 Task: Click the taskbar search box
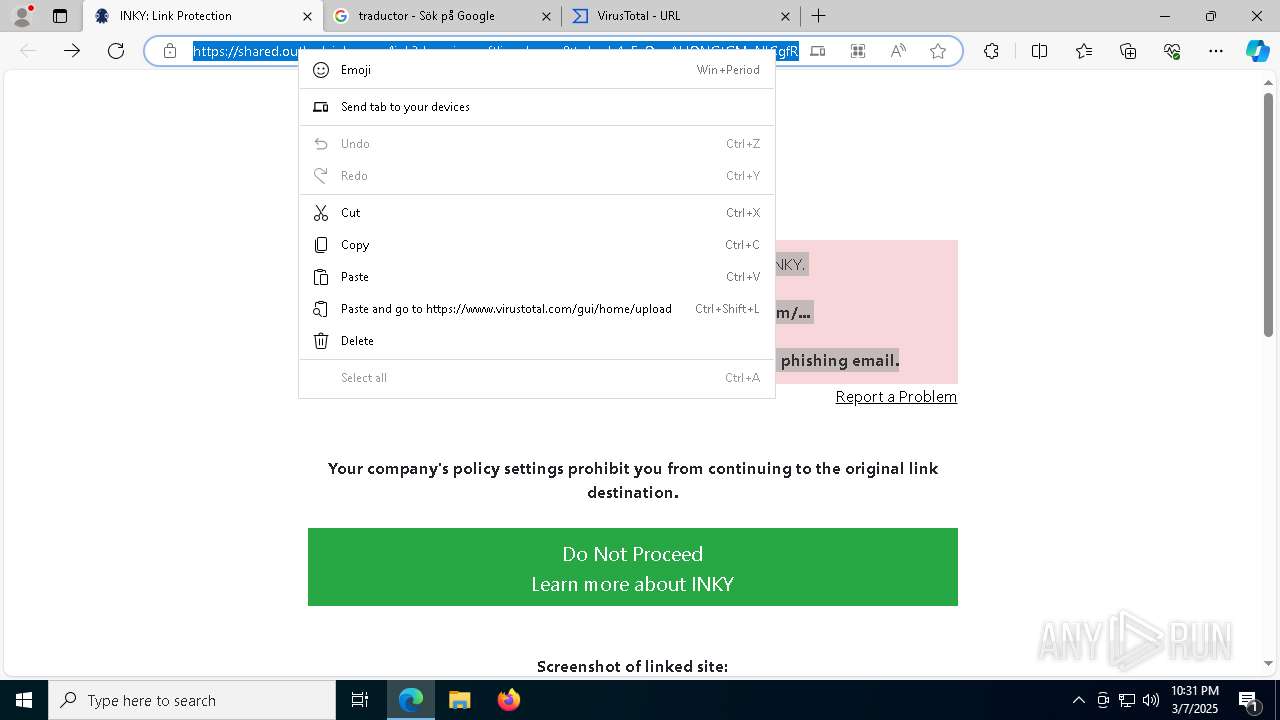(192, 700)
